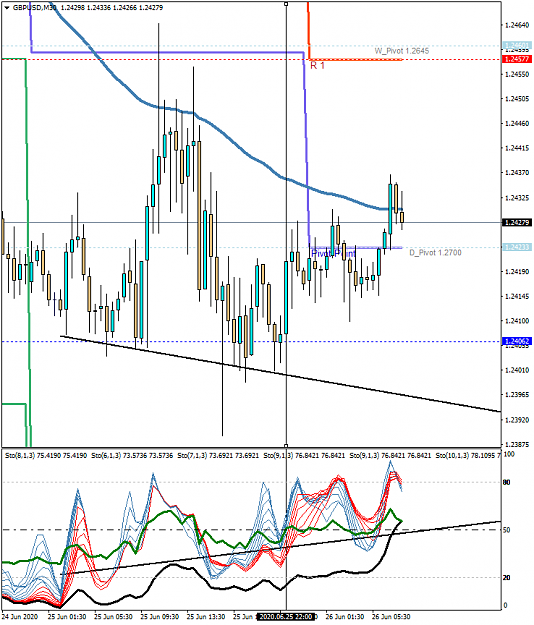The image size is (534, 625).
Task: Click the 20 level on stochastic scale
Action: coord(507,578)
